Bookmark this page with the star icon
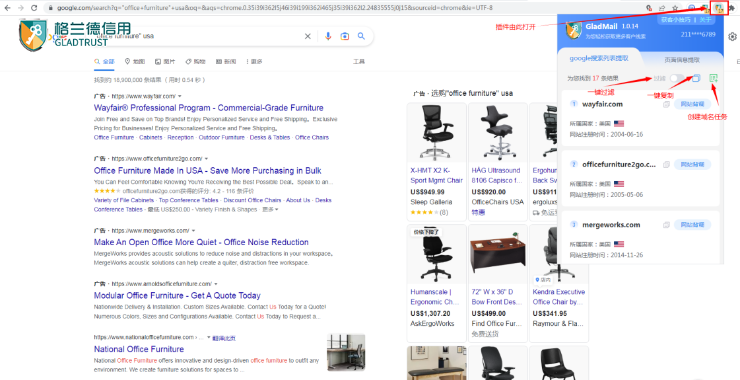The width and height of the screenshot is (740, 380). [x=675, y=8]
